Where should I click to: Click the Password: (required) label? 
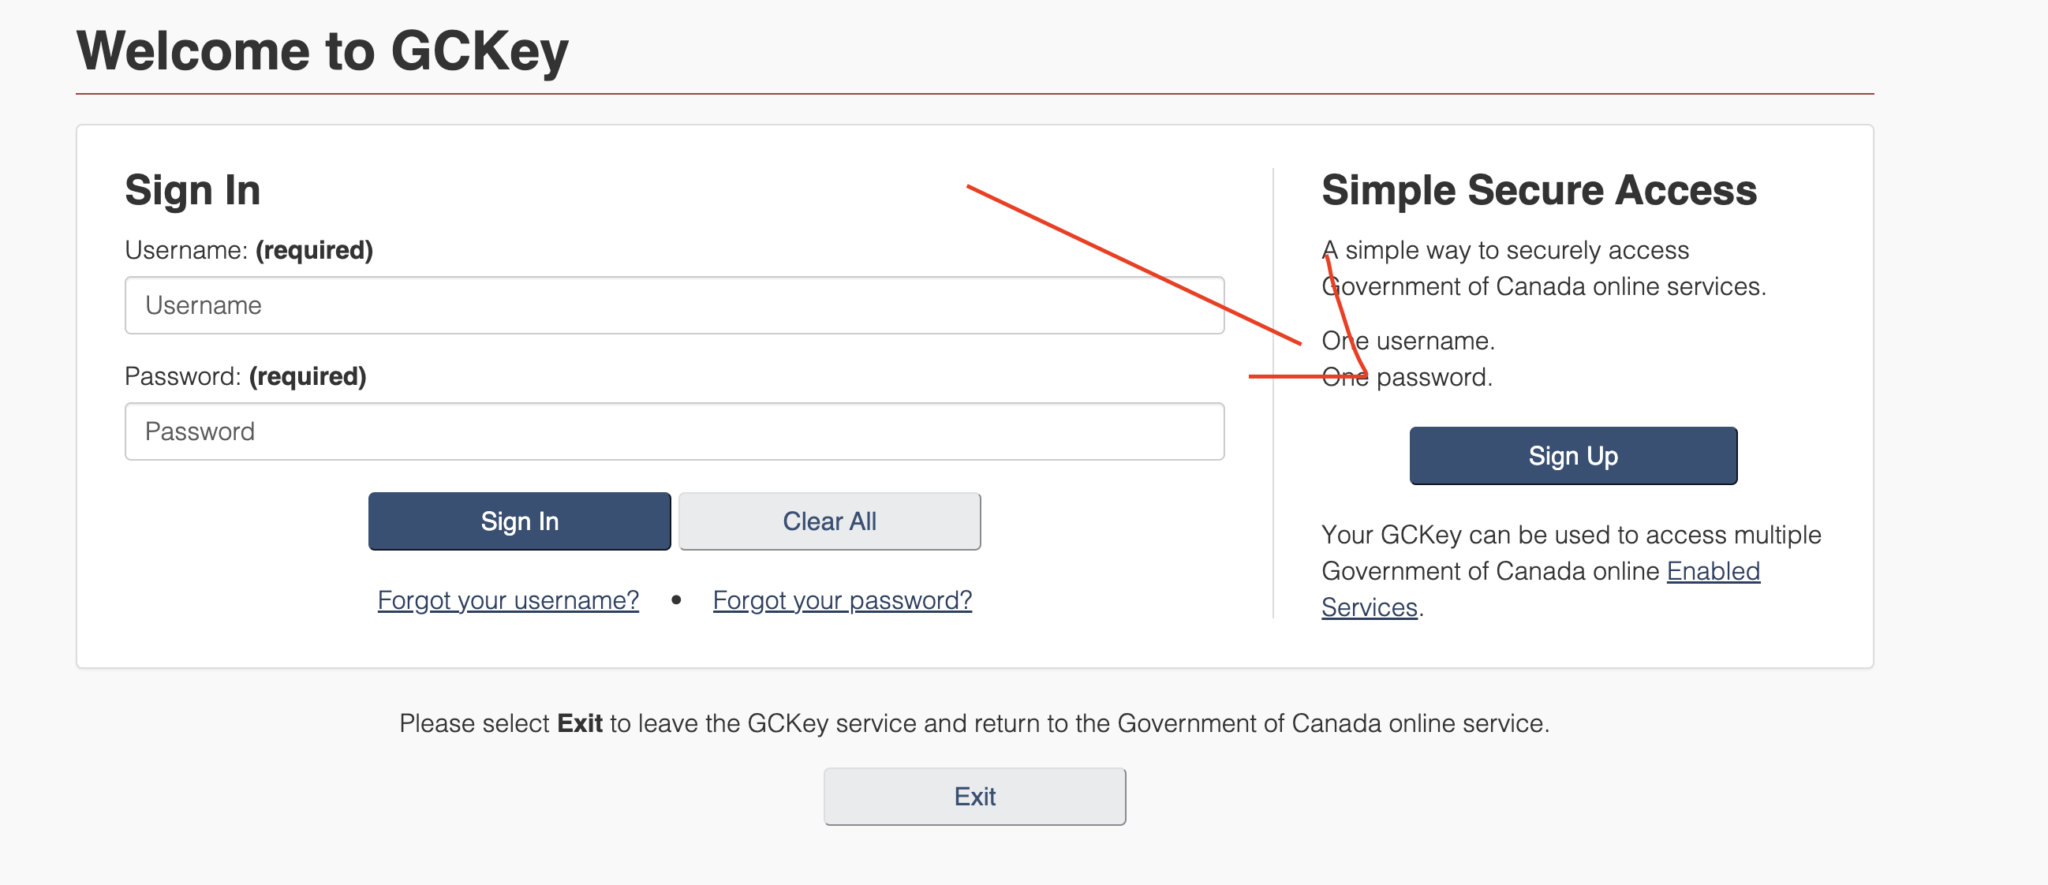click(245, 376)
